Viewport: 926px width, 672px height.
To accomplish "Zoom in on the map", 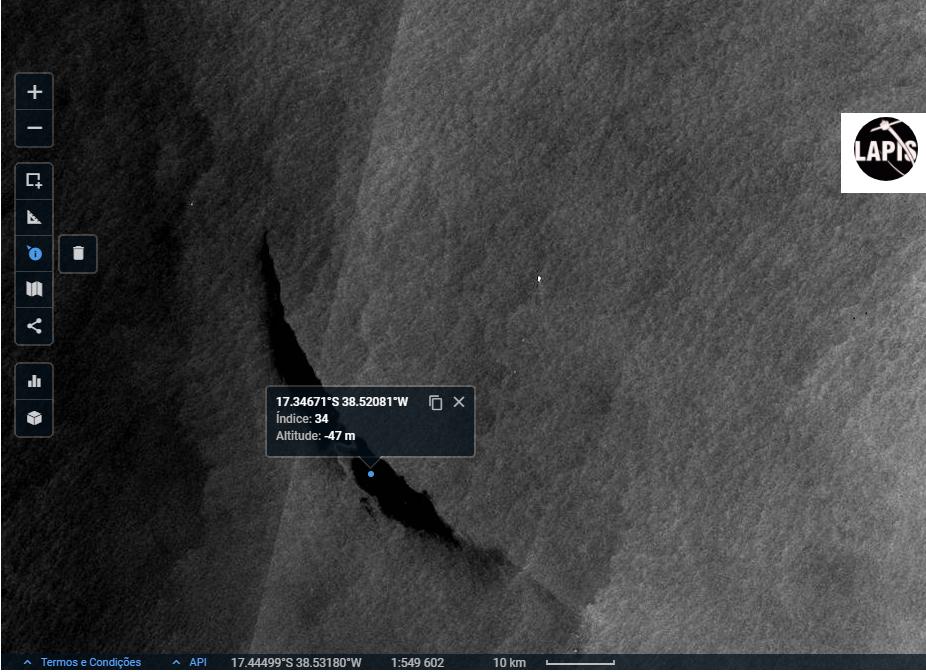I will coord(34,92).
